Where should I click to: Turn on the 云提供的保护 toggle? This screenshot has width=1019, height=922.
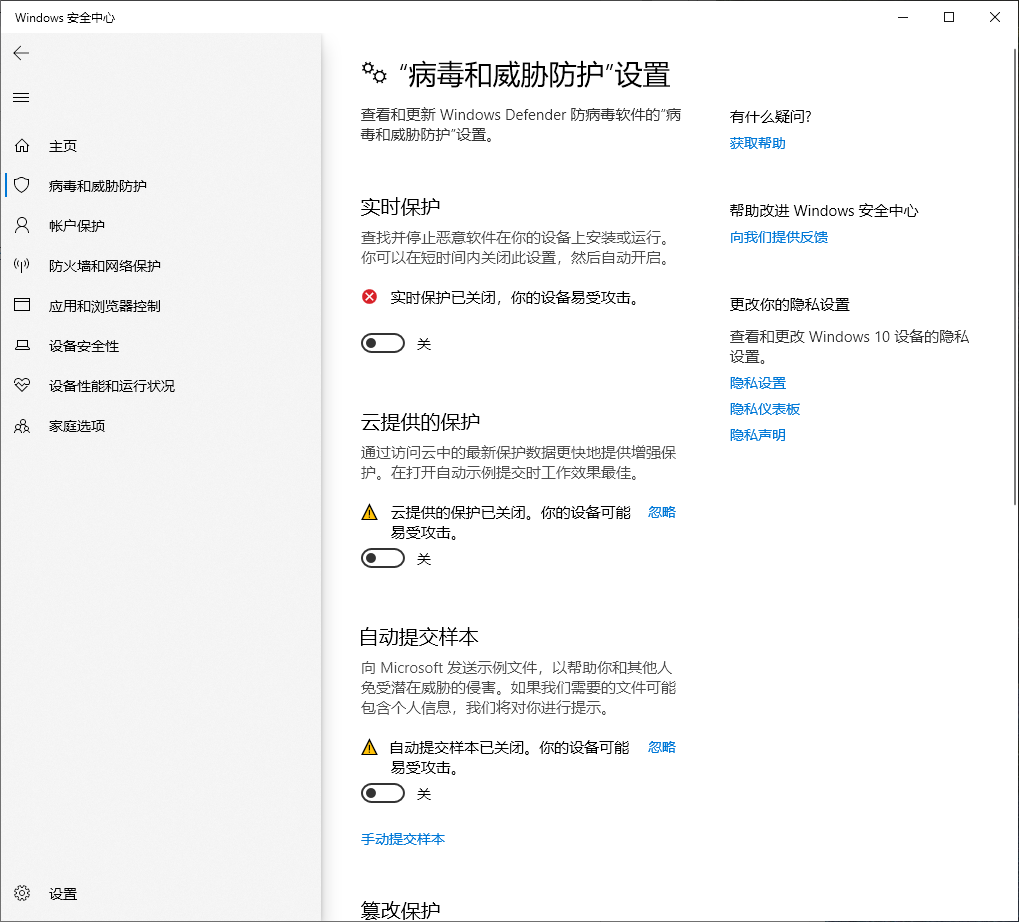(383, 558)
